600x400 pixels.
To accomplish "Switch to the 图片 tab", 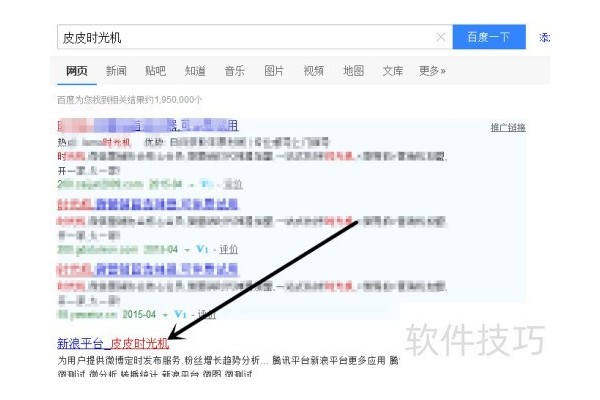I will [274, 71].
